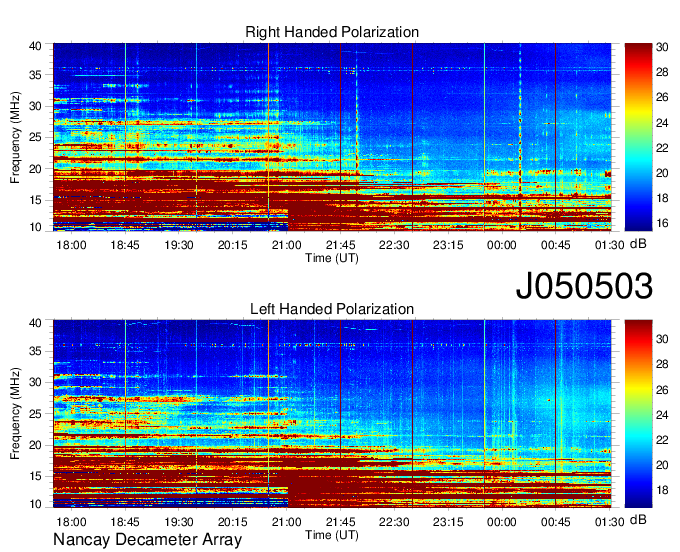Click the 18:00 tick label of the Right Handed plot

71,245
